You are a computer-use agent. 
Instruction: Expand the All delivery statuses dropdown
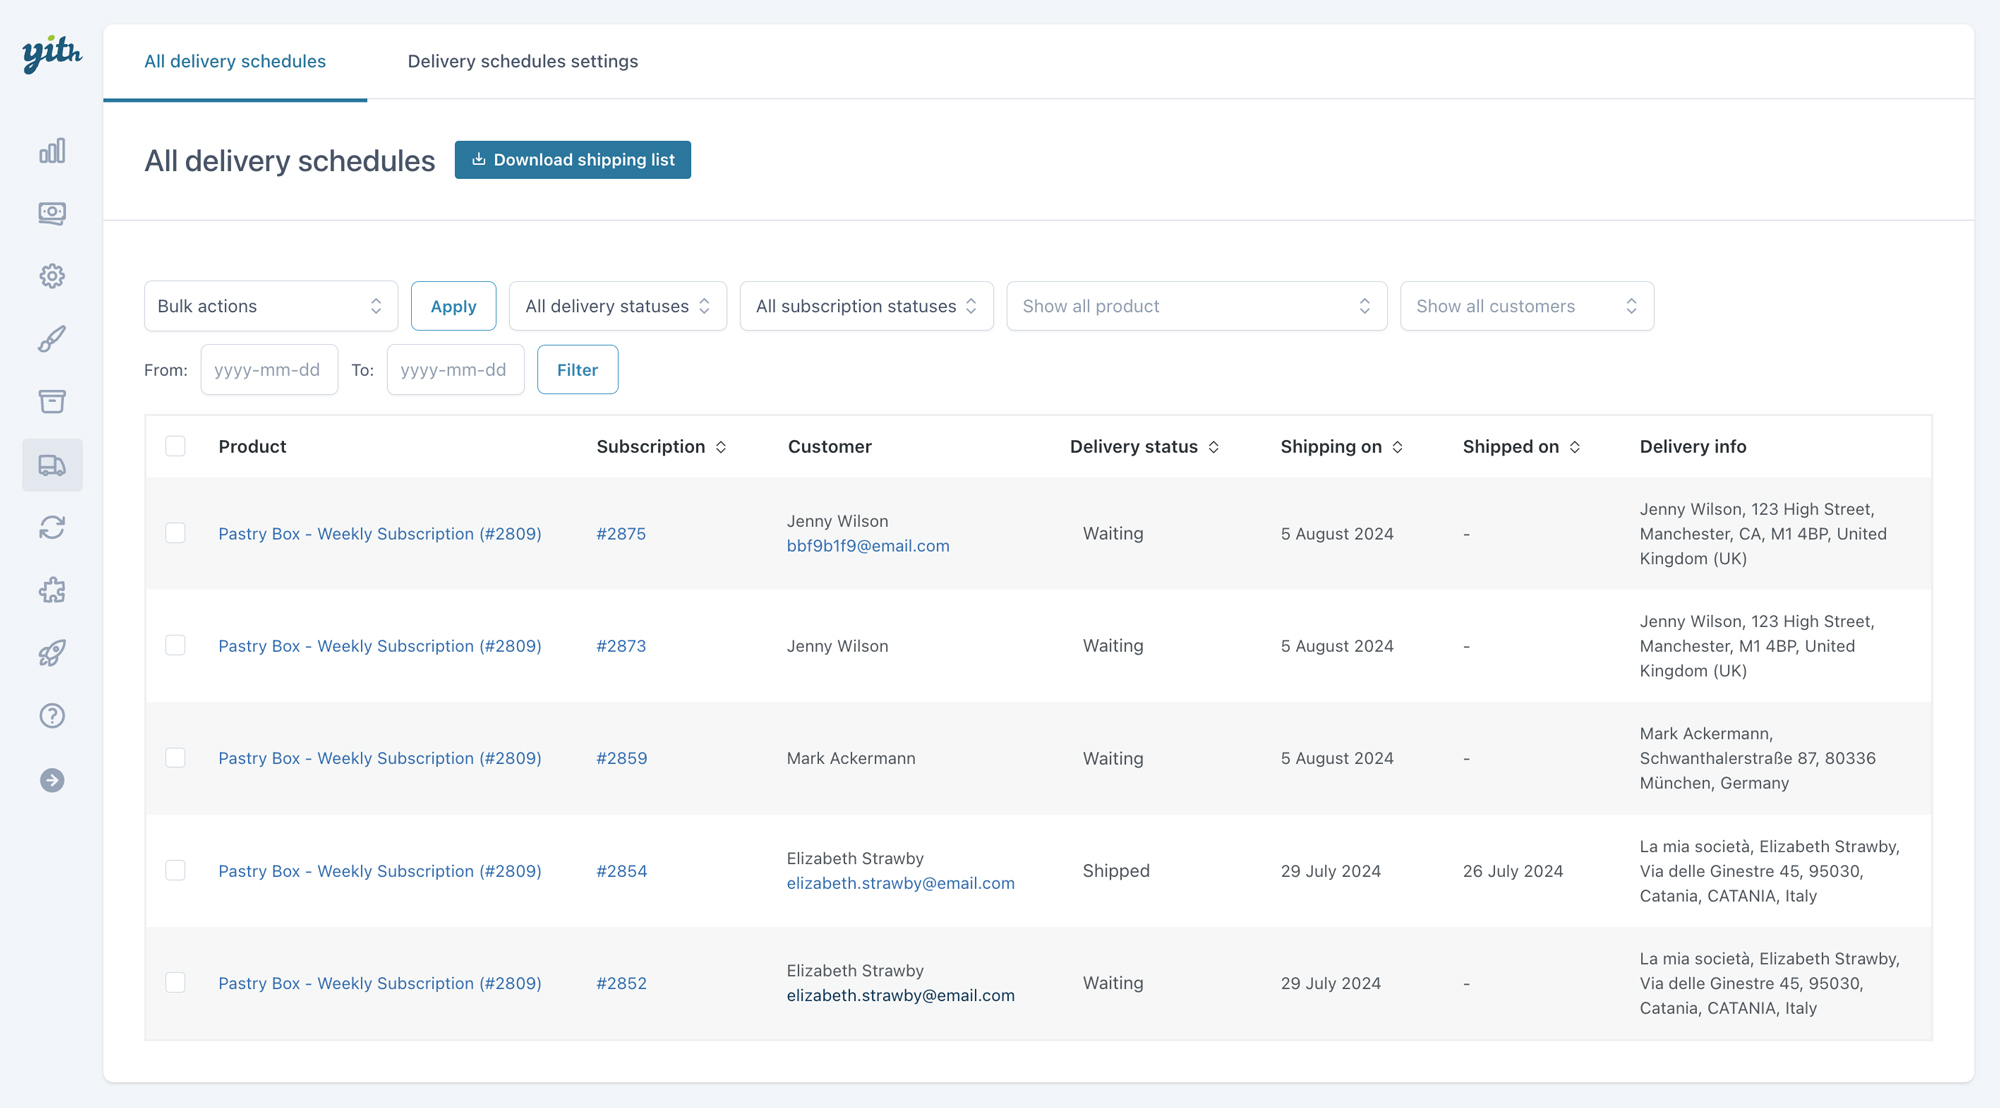coord(617,306)
